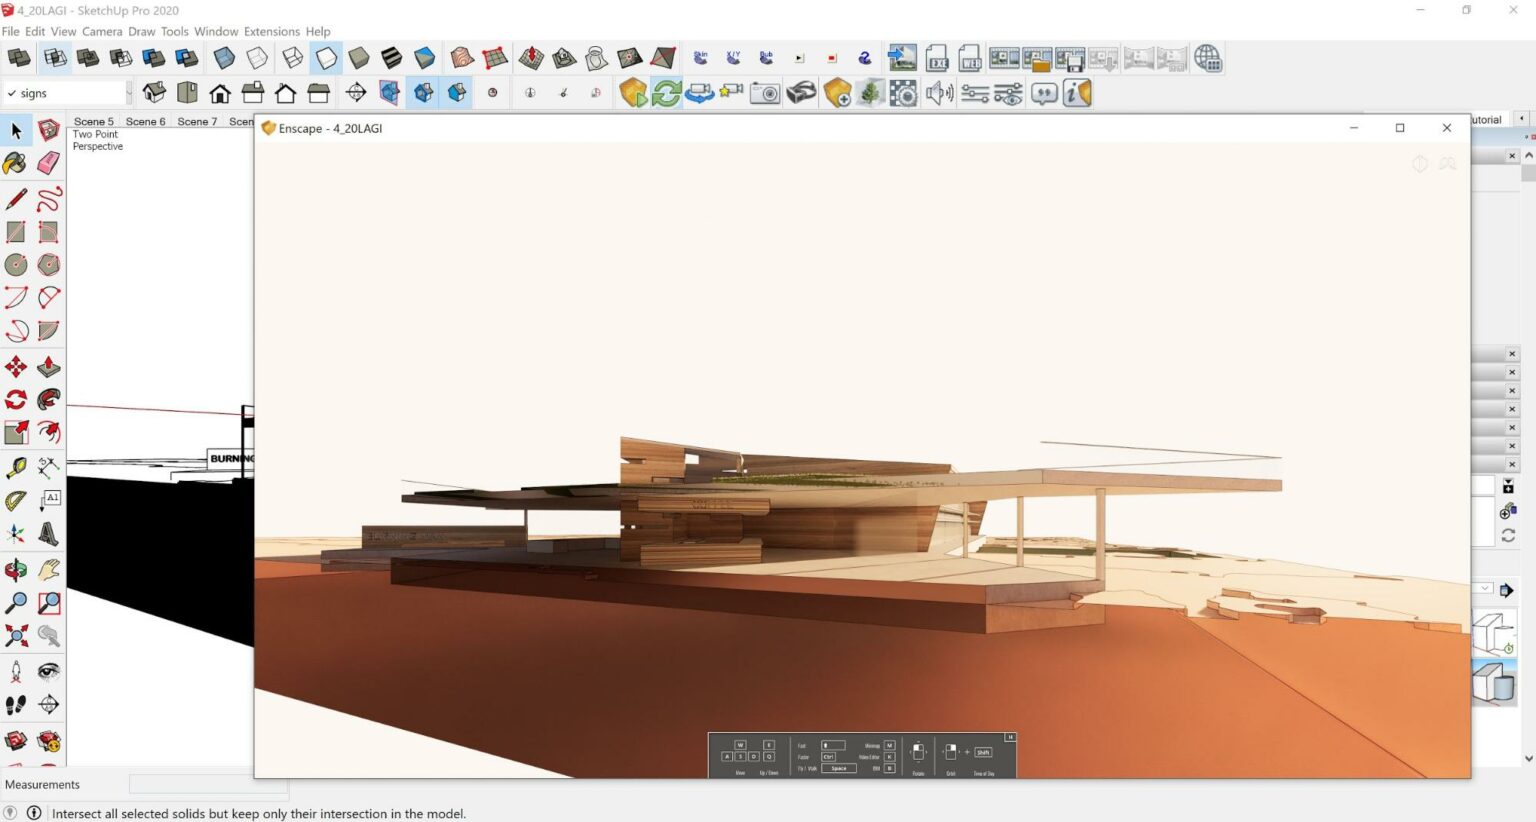
Task: Take a render screenshot with the Enscape camera icon
Action: (x=763, y=92)
